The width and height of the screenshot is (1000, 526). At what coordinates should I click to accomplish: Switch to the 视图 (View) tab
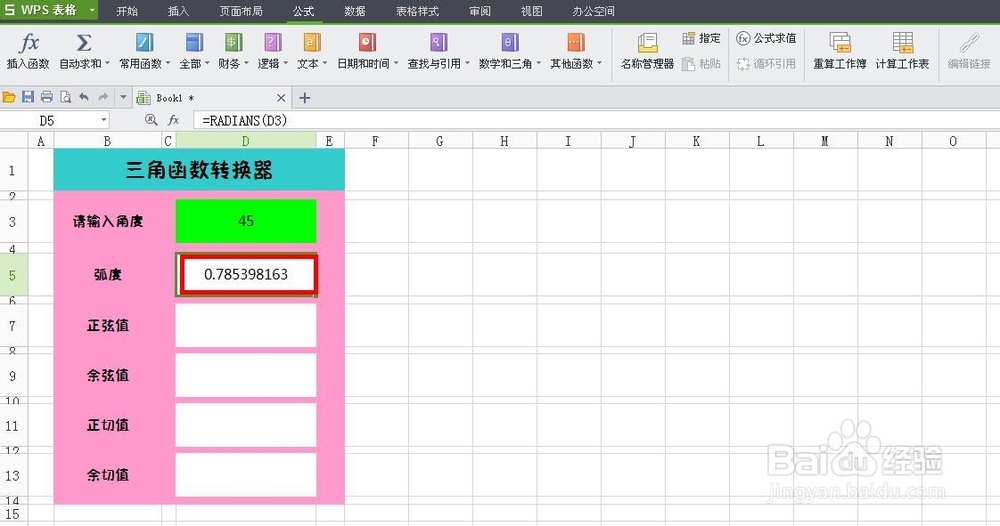[531, 11]
